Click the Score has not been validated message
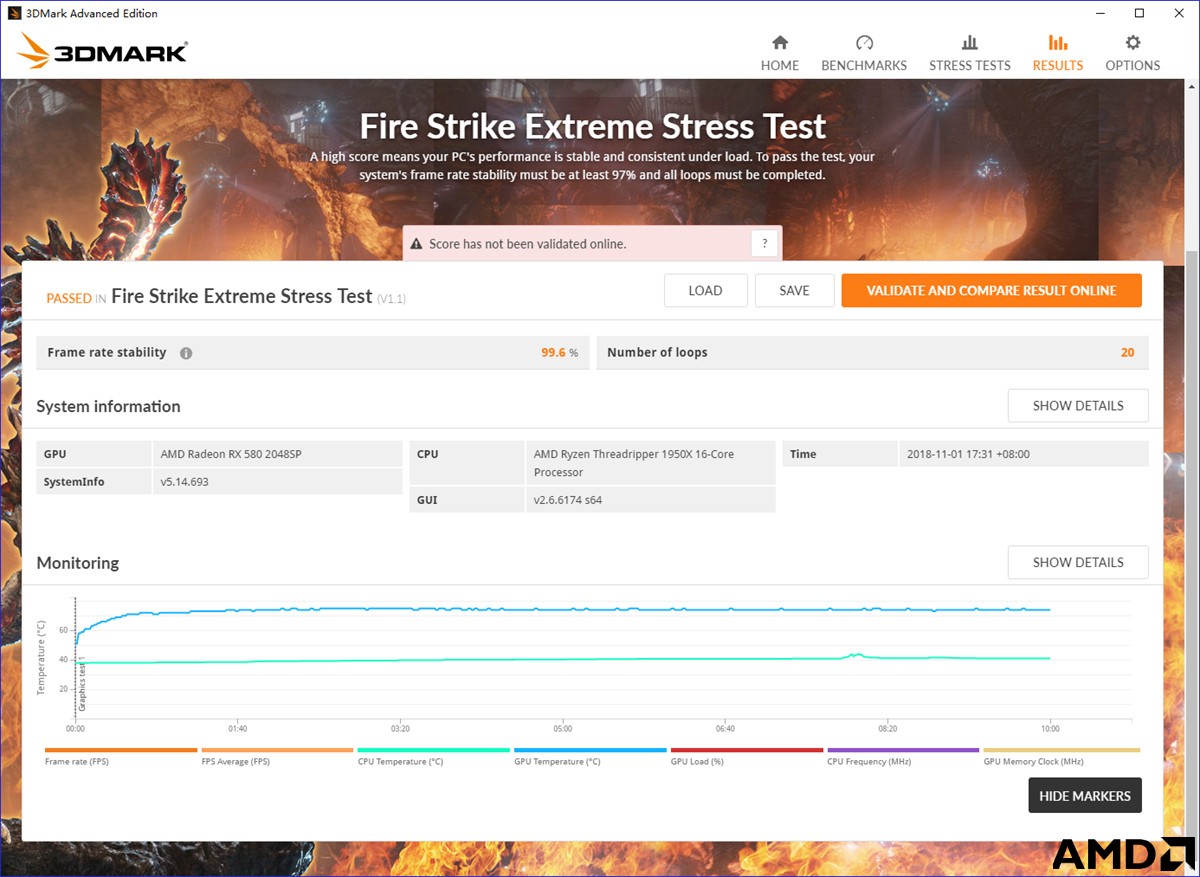The image size is (1200, 877). coord(527,244)
